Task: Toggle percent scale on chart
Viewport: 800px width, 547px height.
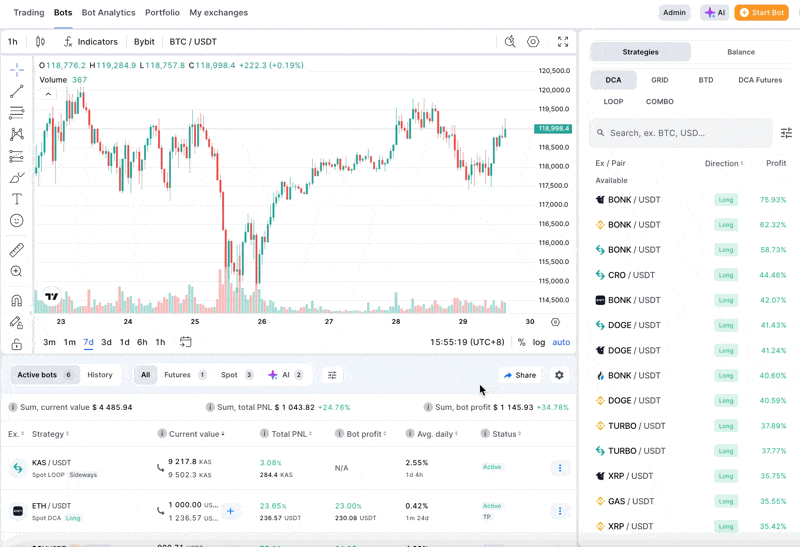Action: click(x=521, y=342)
